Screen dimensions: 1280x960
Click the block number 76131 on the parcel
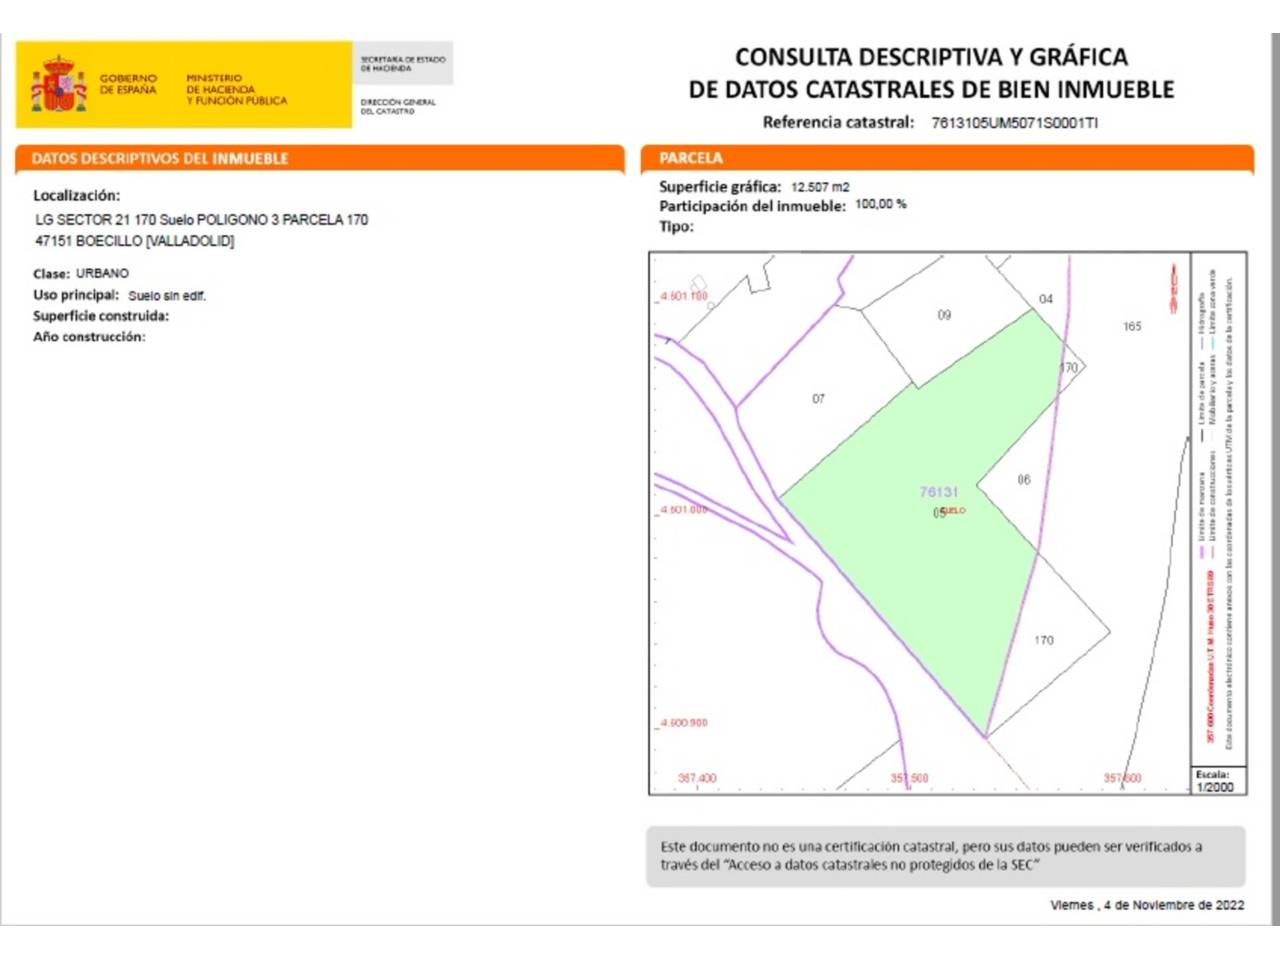tap(938, 492)
